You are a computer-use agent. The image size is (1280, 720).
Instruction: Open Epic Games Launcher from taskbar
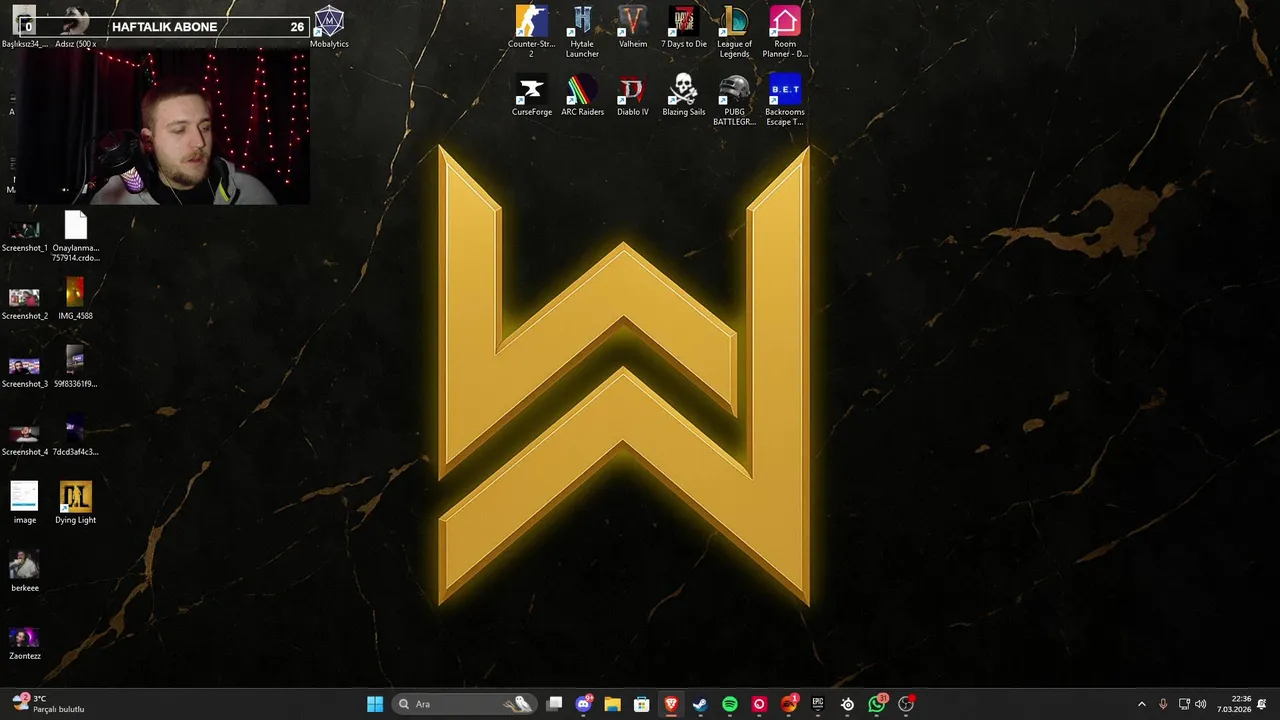[x=818, y=704]
